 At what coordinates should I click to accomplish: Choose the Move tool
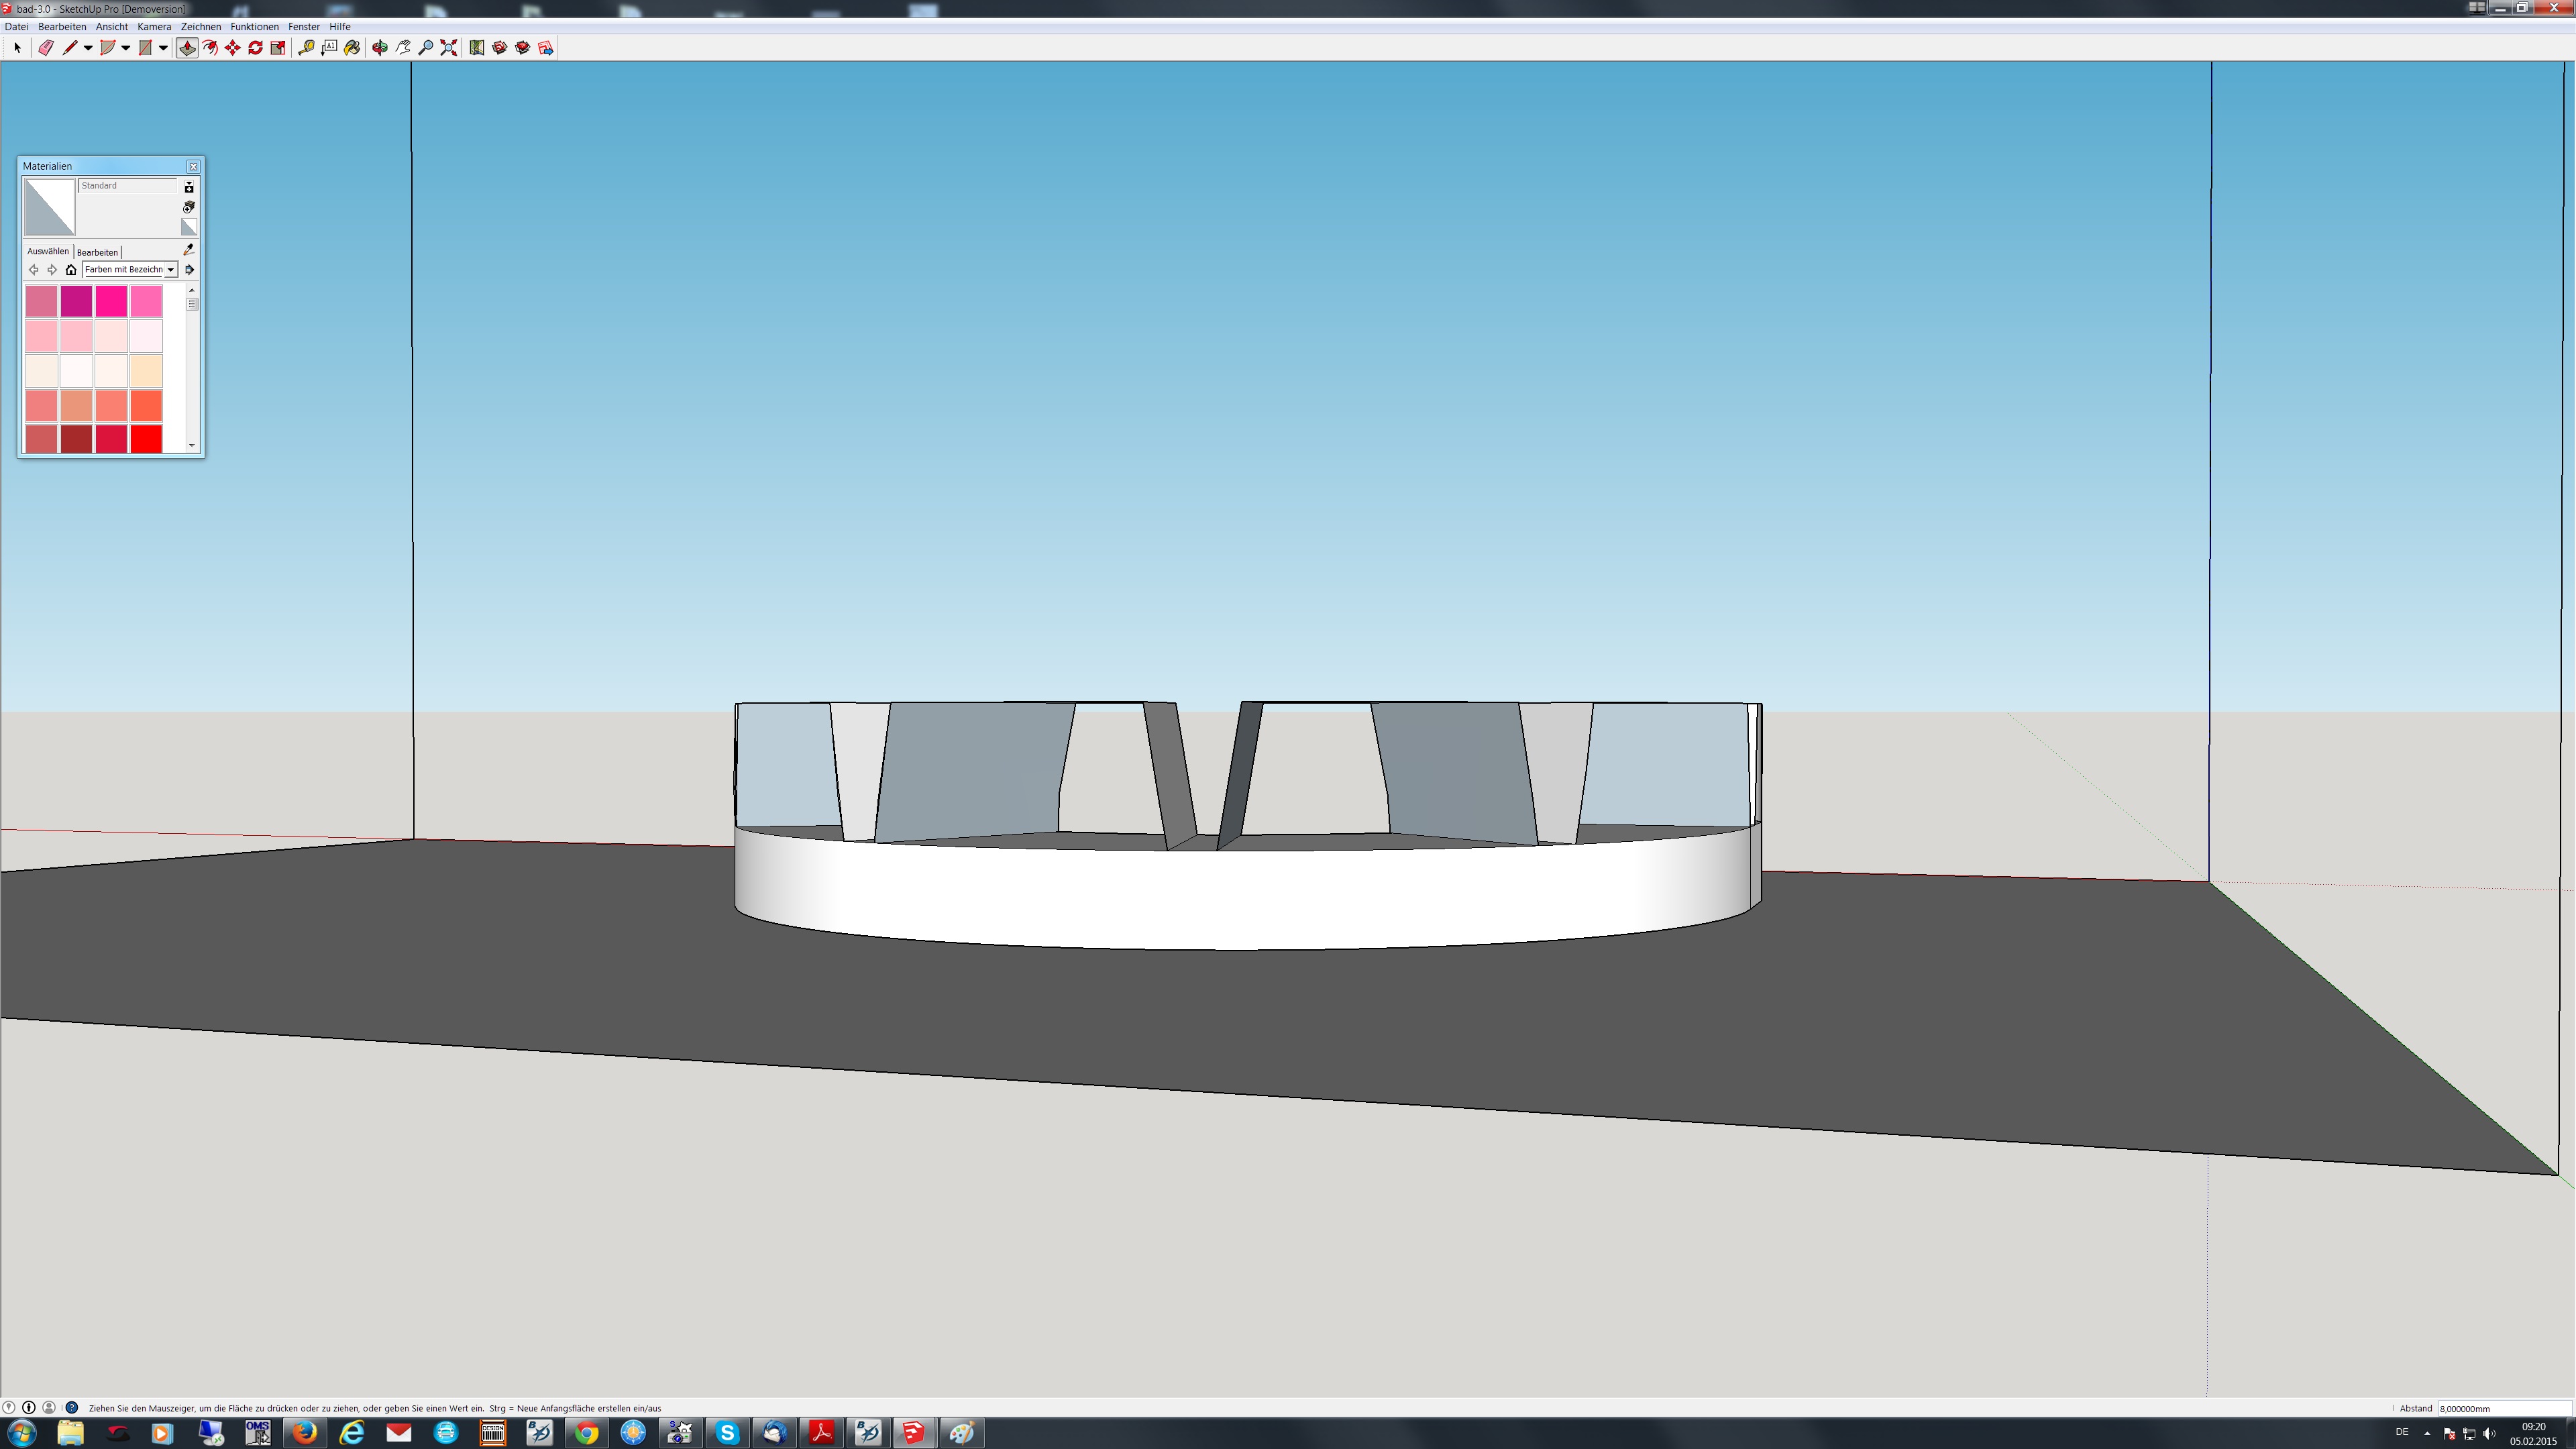(x=233, y=48)
